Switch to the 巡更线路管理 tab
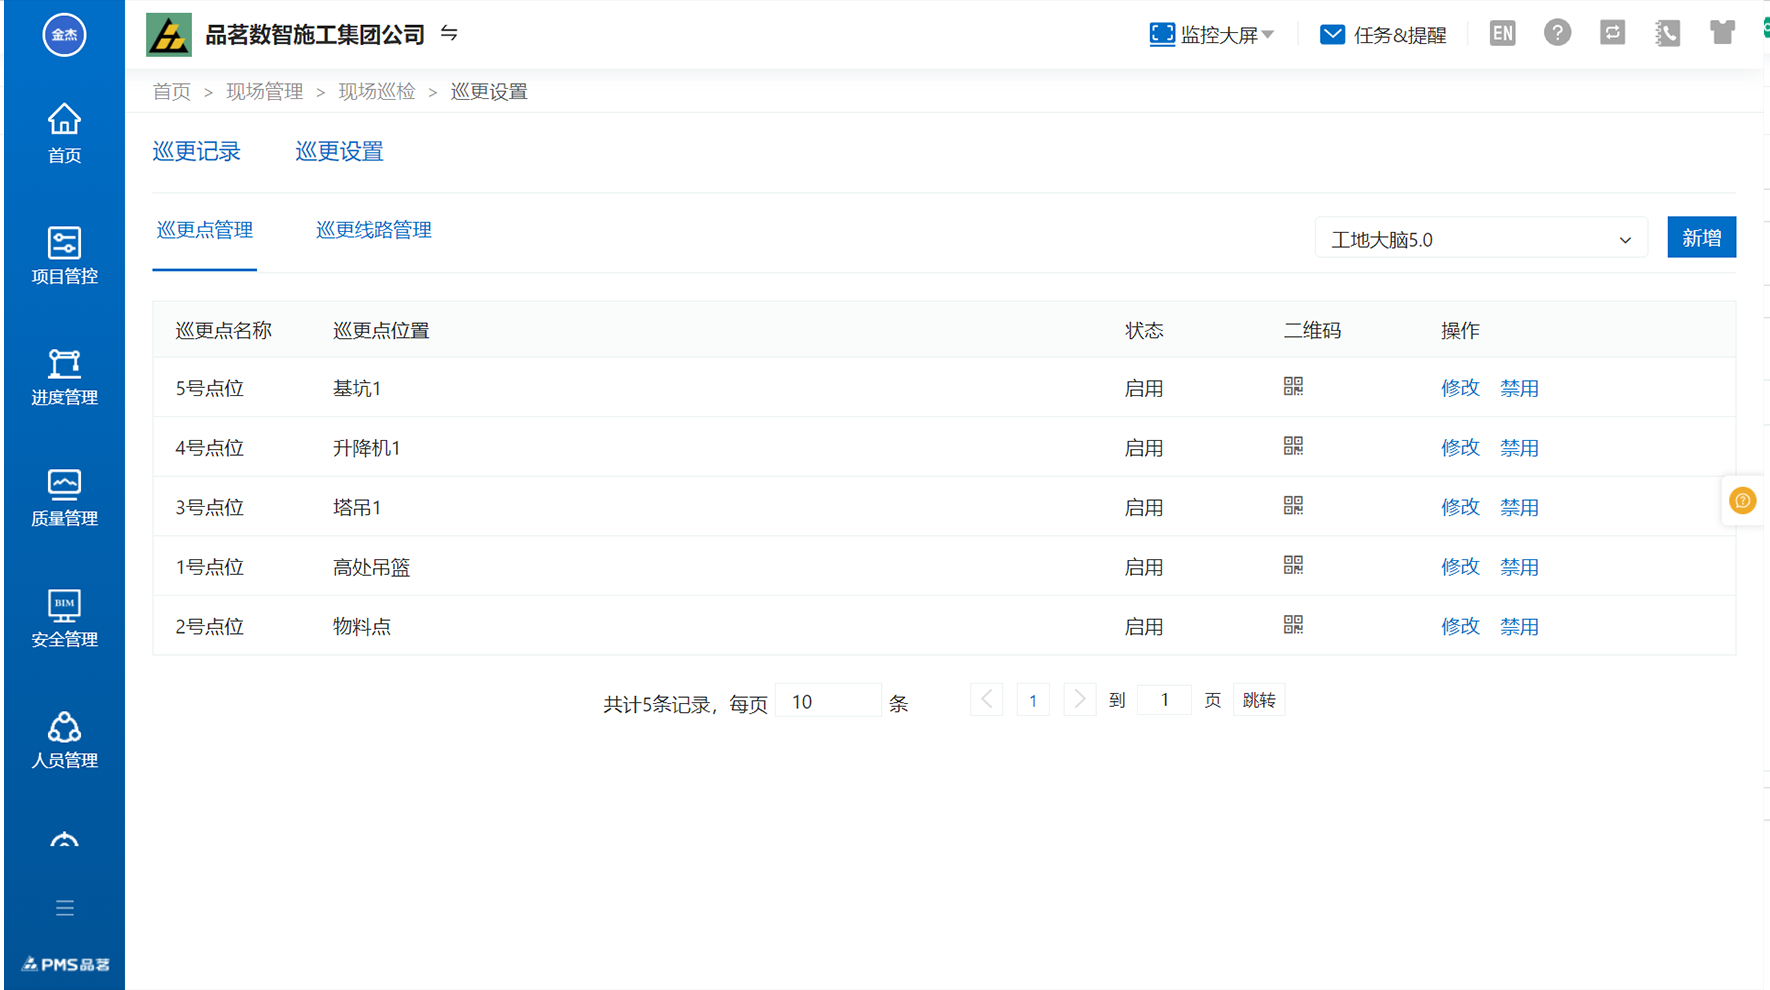The width and height of the screenshot is (1770, 990). pos(373,230)
